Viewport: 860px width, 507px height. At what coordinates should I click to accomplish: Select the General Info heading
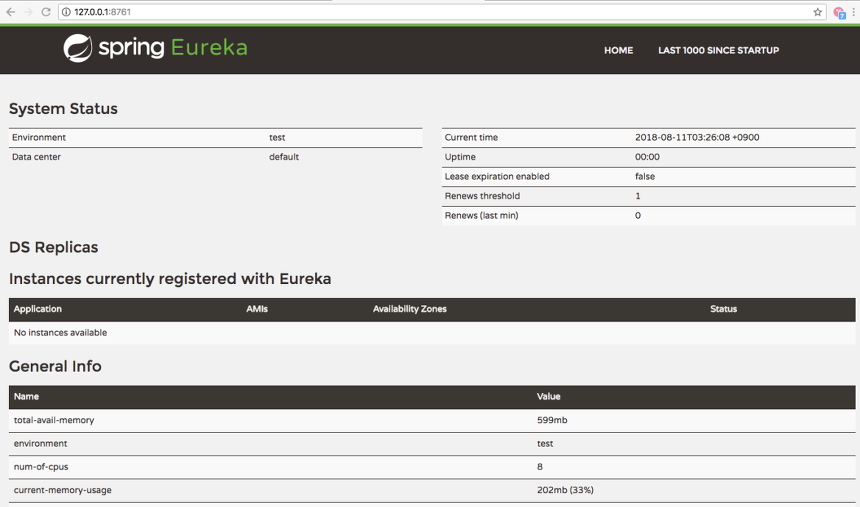pos(55,367)
